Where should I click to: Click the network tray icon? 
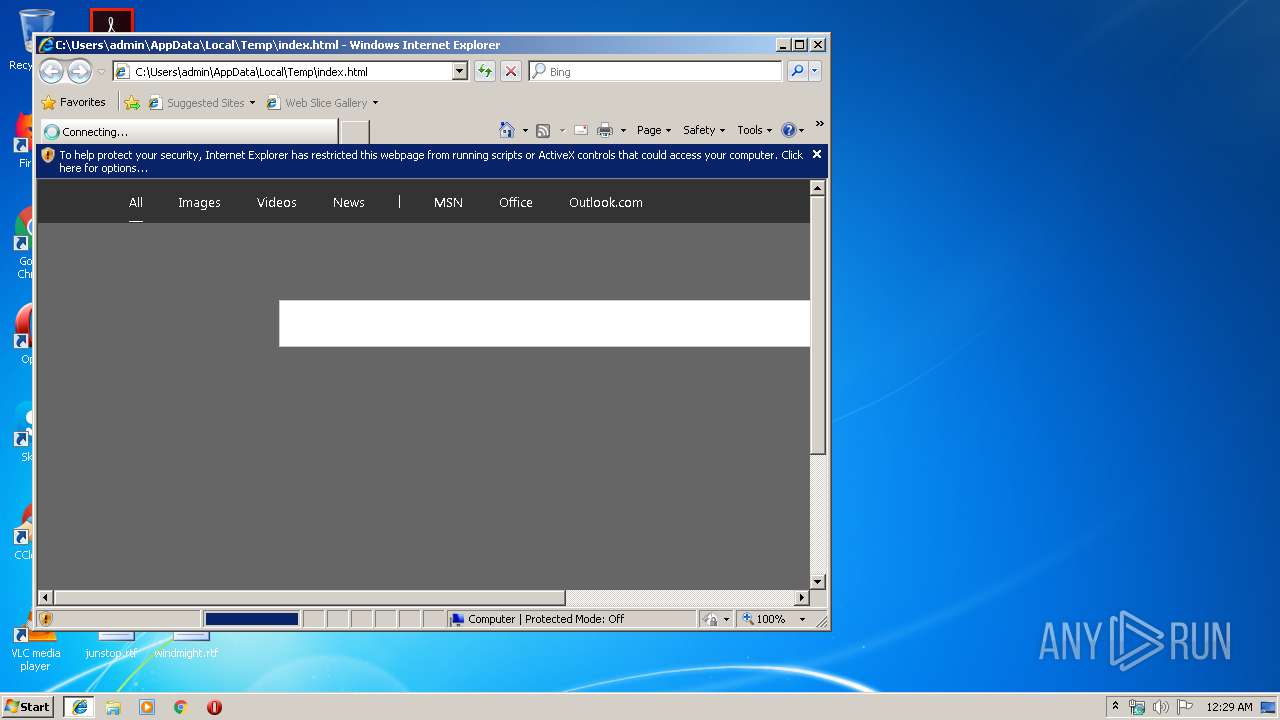1137,707
